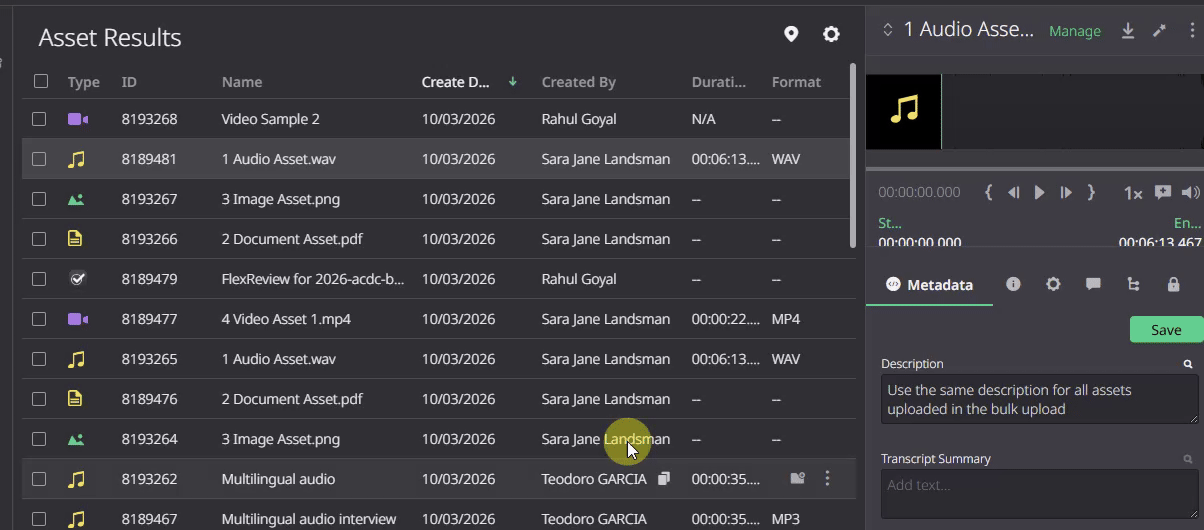1204x530 pixels.
Task: Switch to the Metadata tab
Action: click(930, 285)
